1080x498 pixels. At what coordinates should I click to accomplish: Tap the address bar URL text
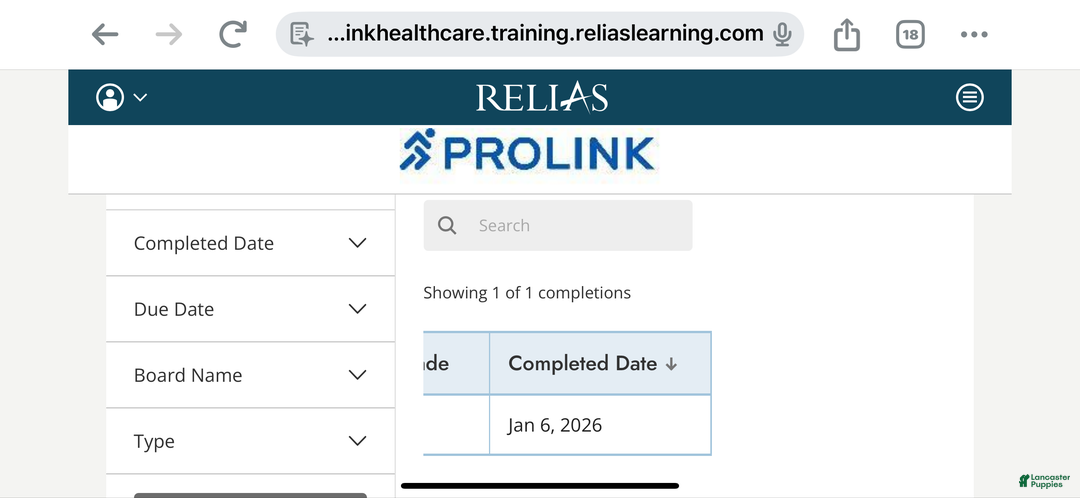545,34
